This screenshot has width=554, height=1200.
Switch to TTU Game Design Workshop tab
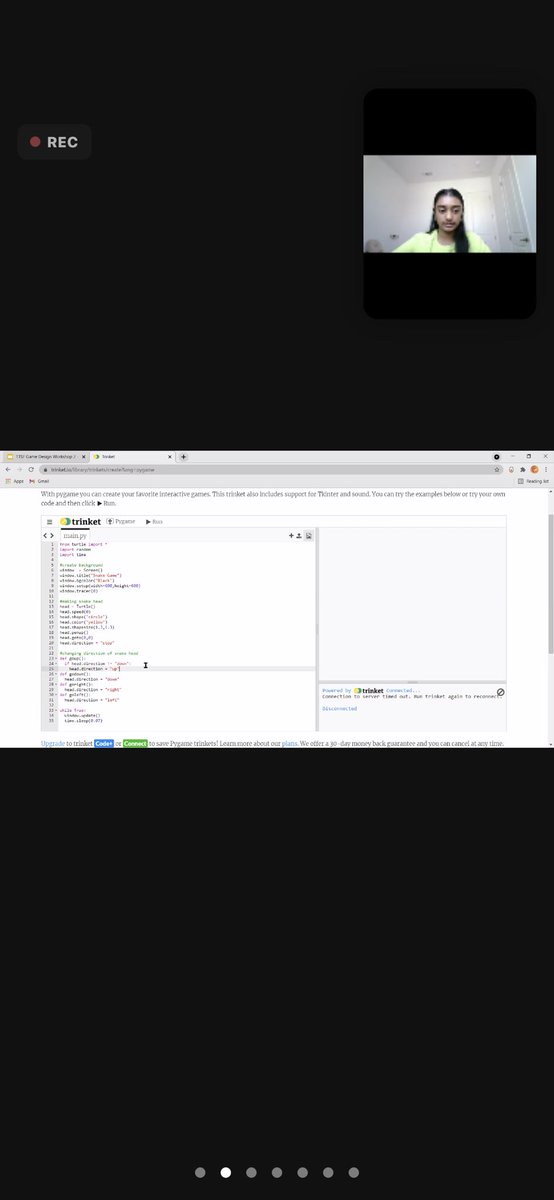click(45, 456)
